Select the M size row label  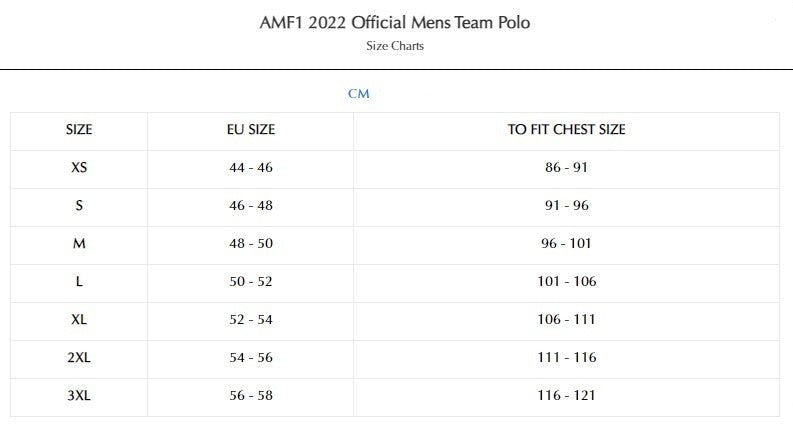click(x=79, y=244)
